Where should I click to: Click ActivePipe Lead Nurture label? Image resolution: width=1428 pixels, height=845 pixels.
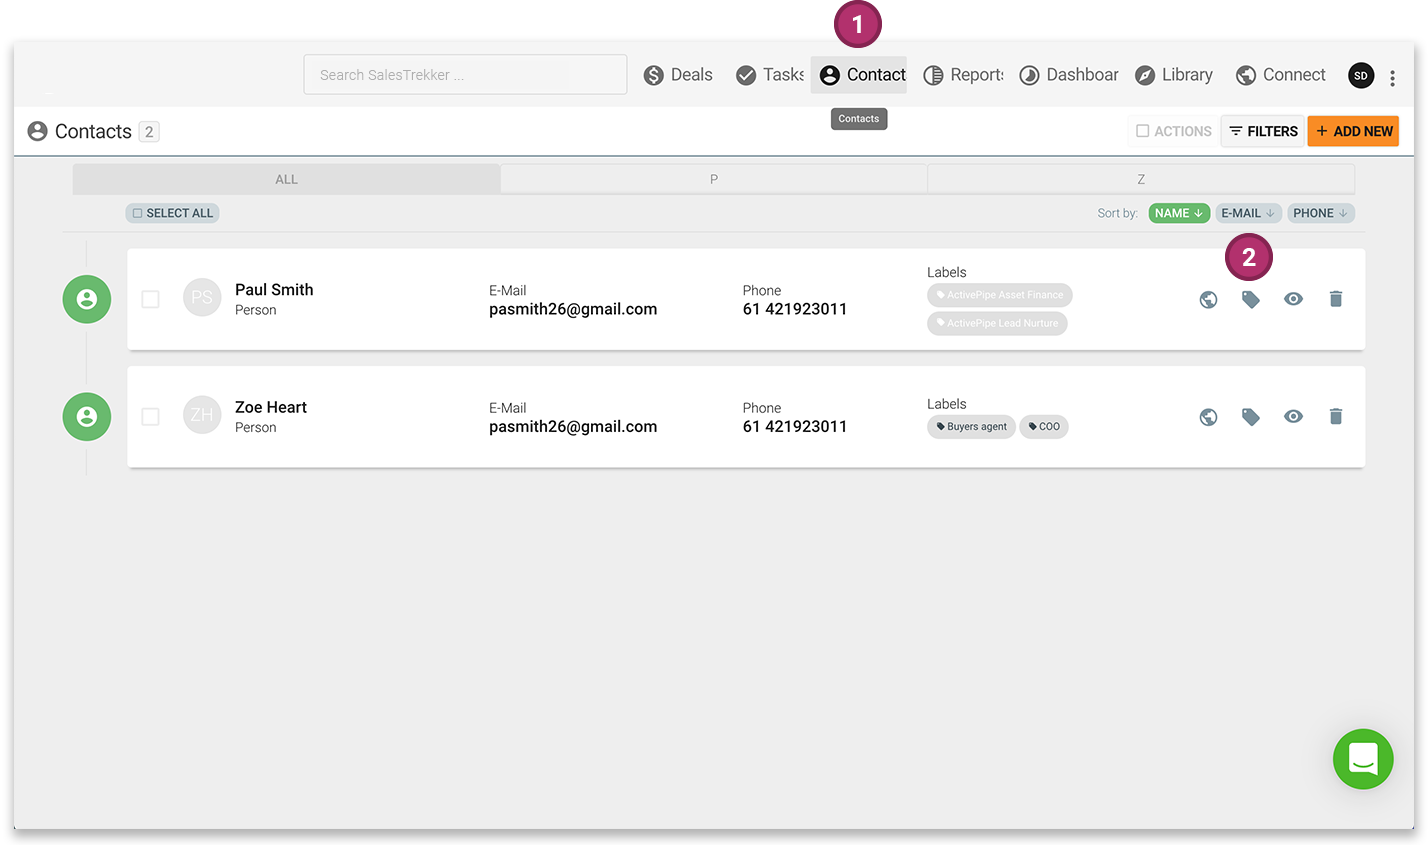pos(997,323)
